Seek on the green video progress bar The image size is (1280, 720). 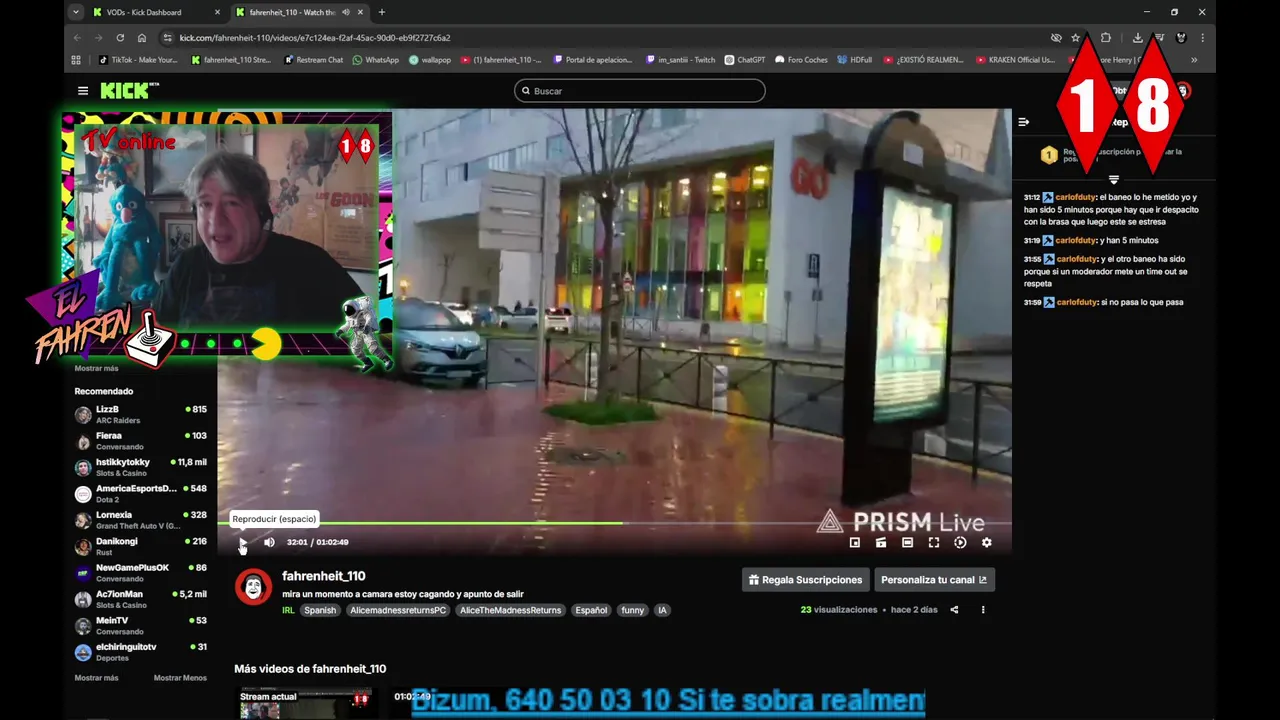614,523
